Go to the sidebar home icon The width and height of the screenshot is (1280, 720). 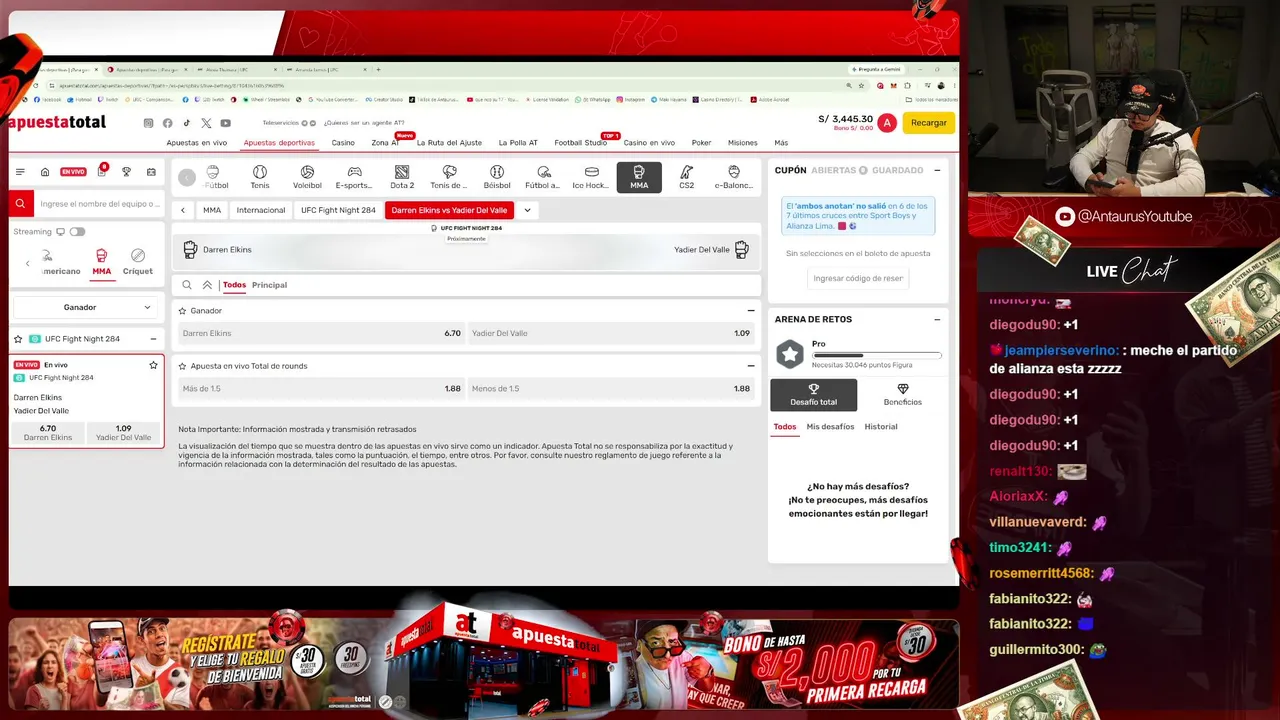pyautogui.click(x=45, y=172)
